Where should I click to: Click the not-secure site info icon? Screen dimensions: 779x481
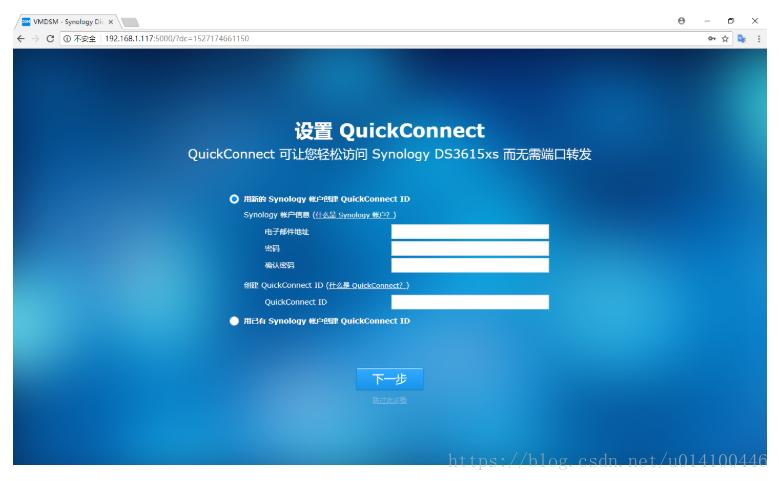click(x=67, y=39)
